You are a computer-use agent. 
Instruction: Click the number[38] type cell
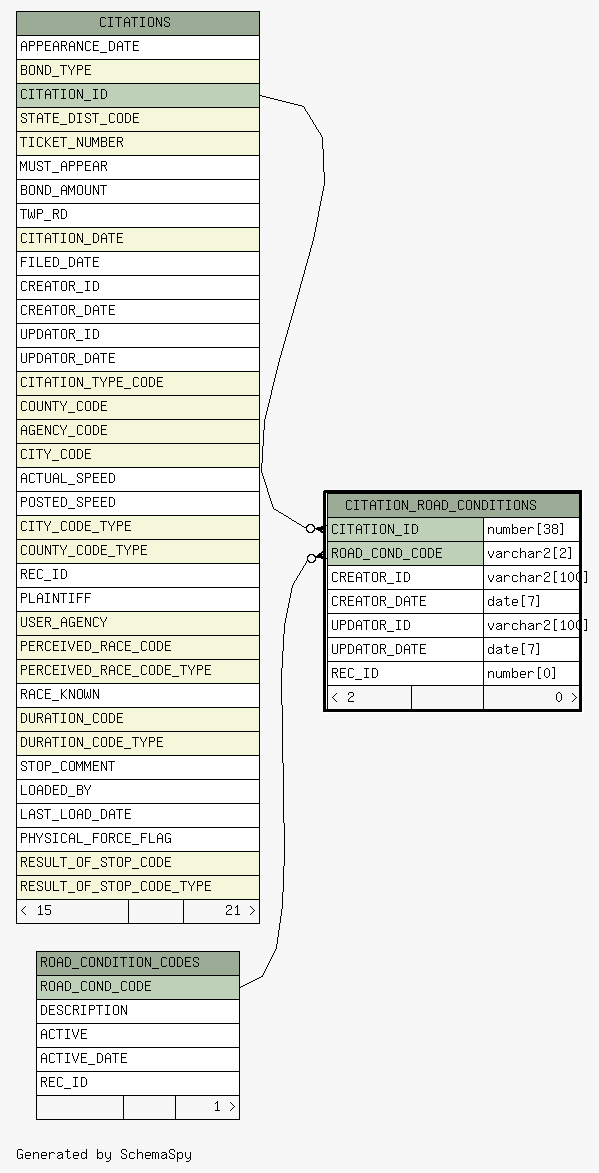[532, 530]
